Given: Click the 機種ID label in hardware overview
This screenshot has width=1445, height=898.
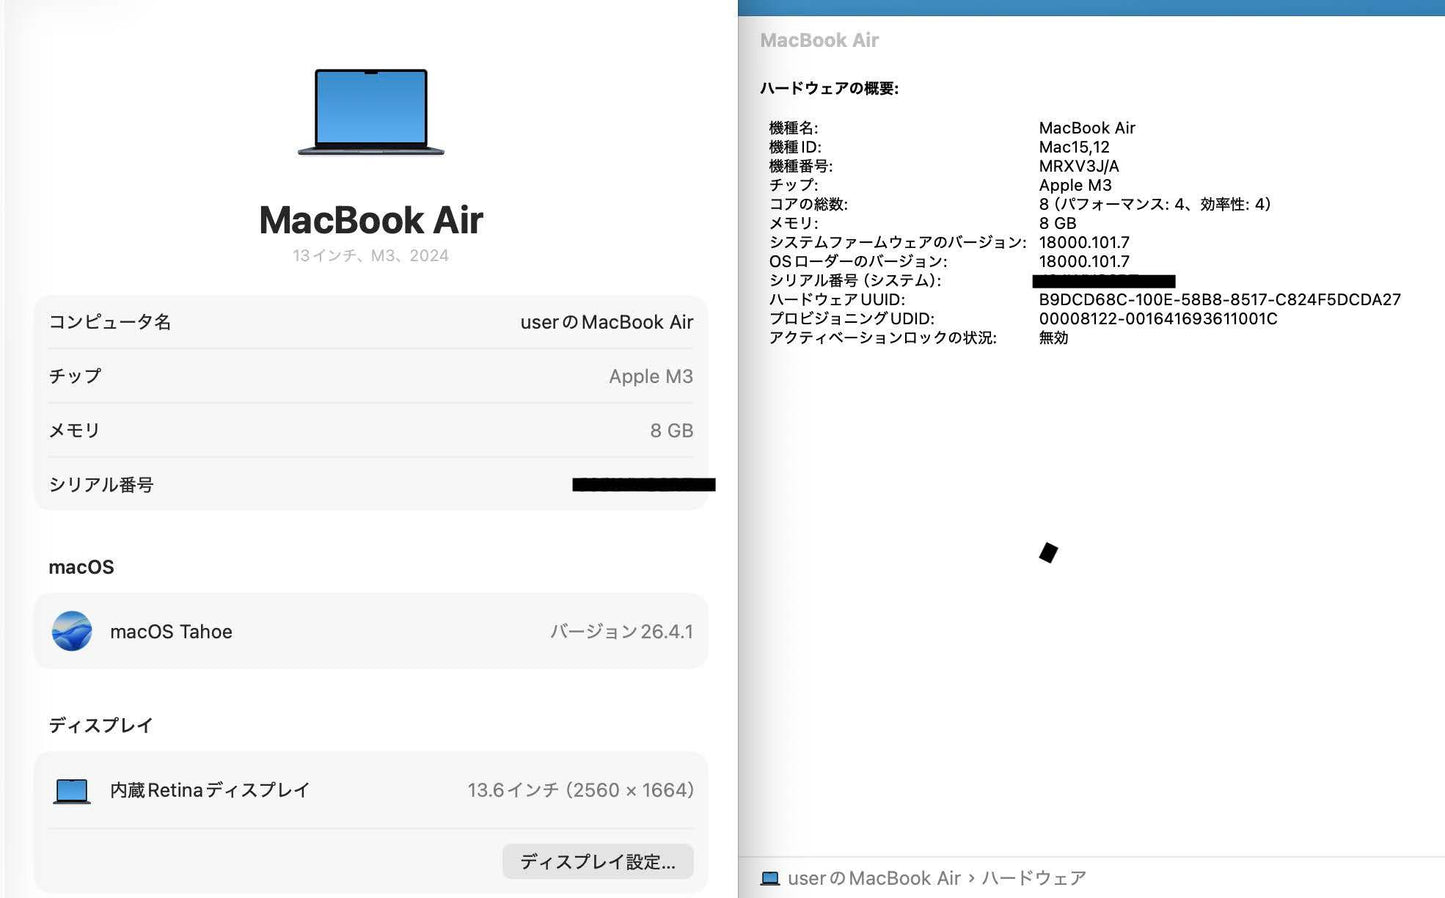Looking at the screenshot, I should point(795,147).
